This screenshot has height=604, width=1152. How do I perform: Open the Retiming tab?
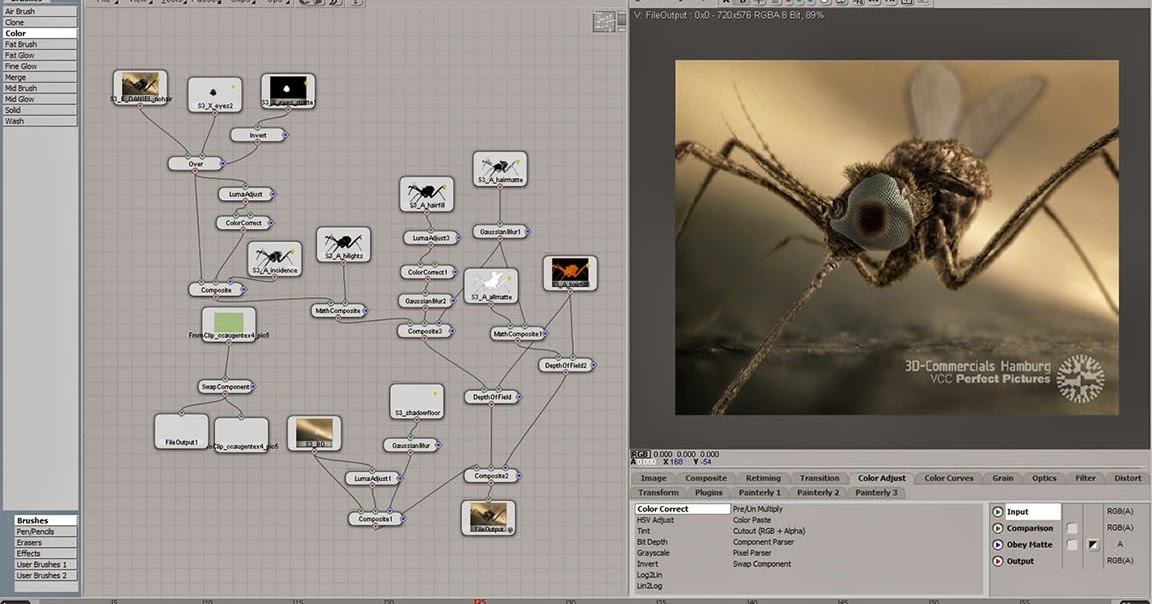tap(763, 478)
